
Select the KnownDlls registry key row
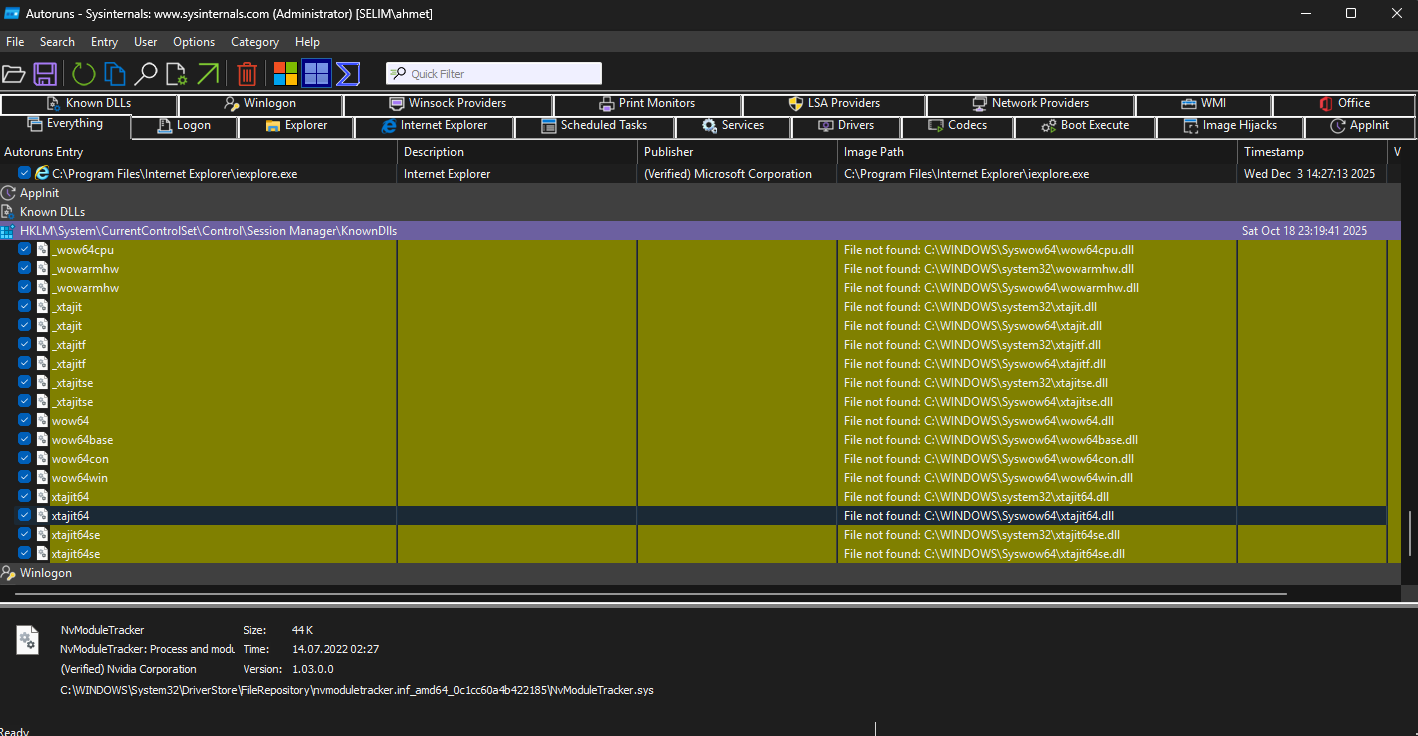click(x=208, y=231)
